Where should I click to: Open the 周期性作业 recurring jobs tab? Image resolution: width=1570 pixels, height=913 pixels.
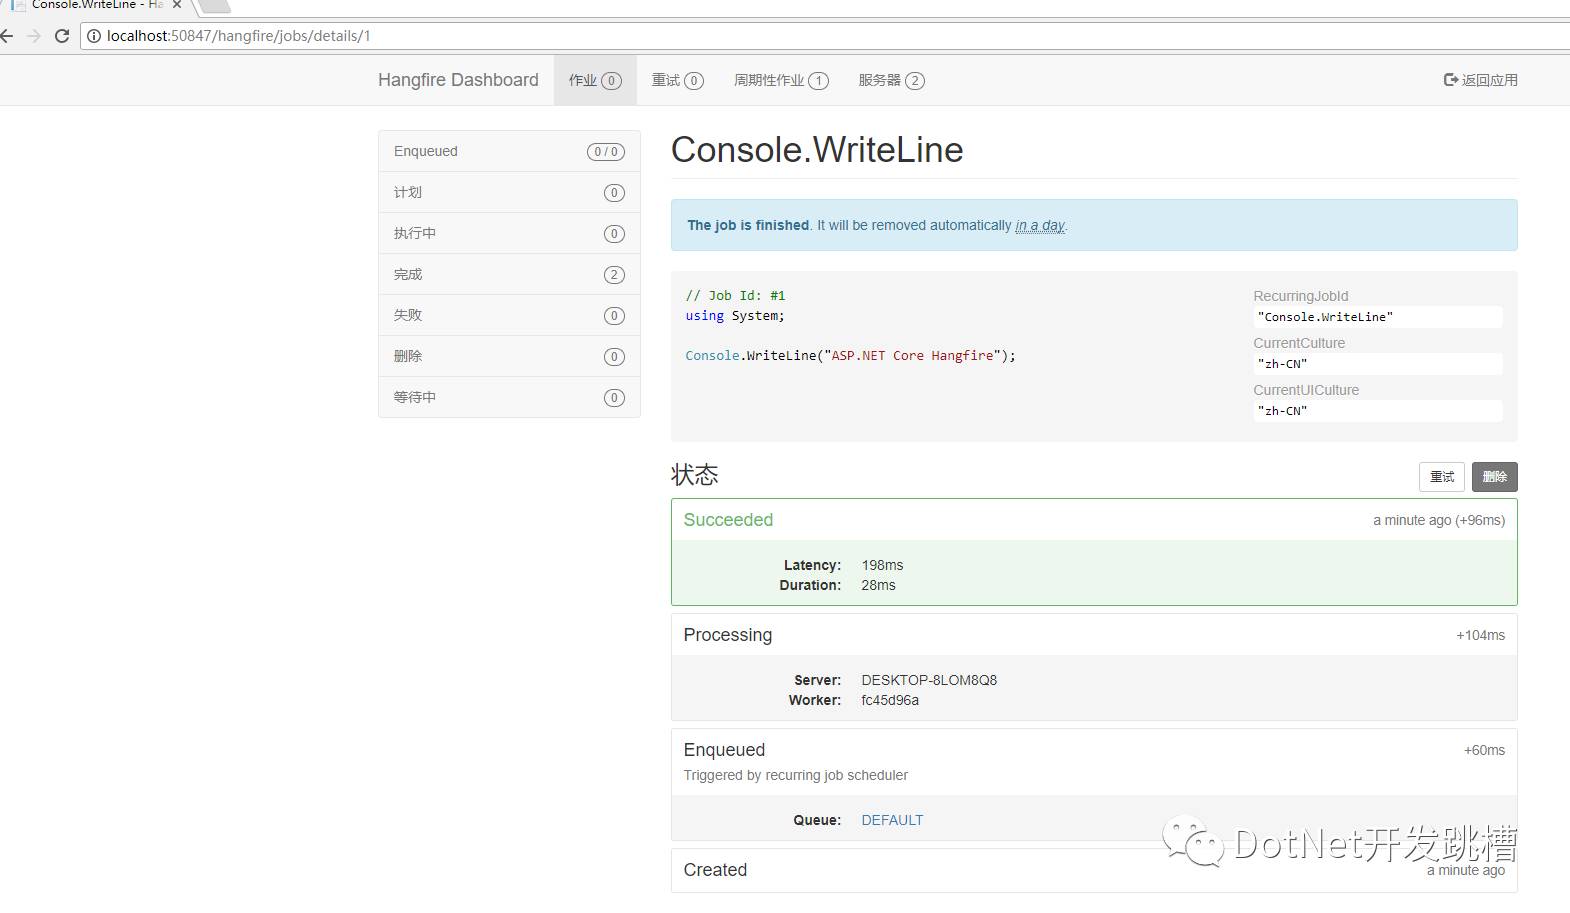(x=781, y=80)
